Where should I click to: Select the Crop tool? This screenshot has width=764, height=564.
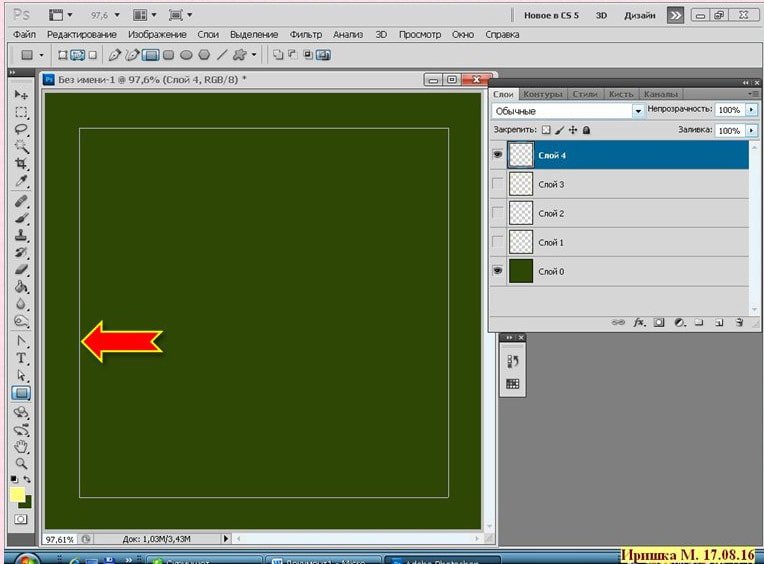point(21,164)
